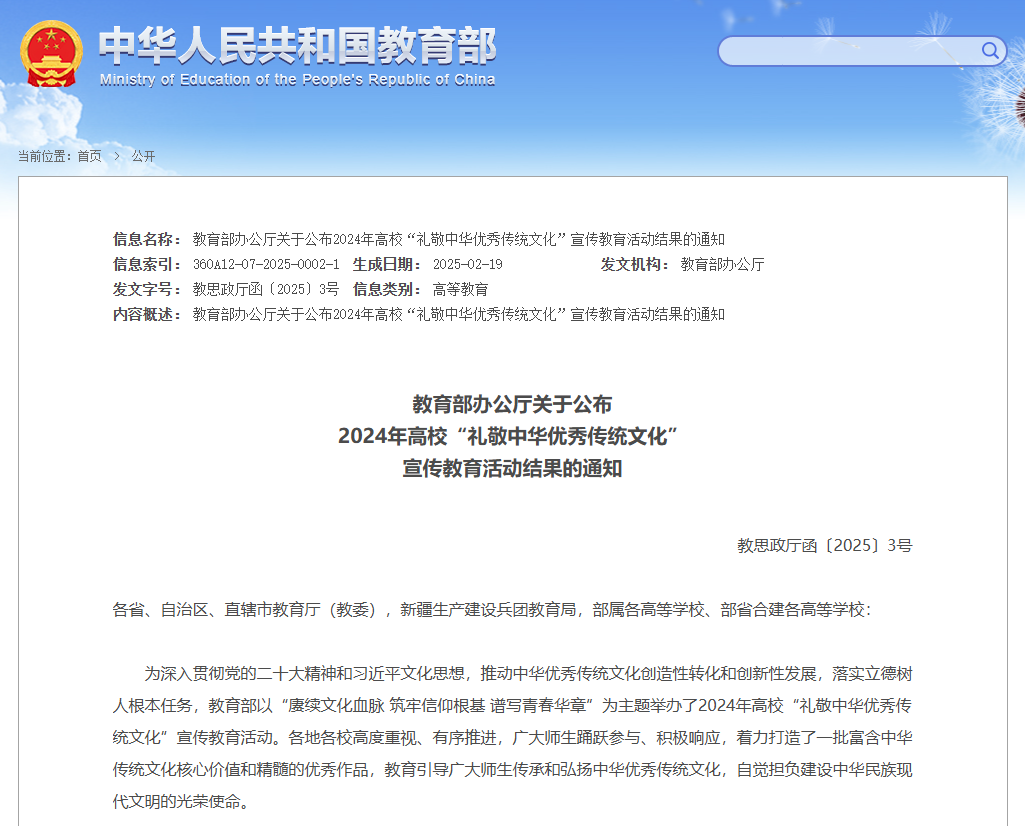Viewport: 1025px width, 826px height.
Task: Click 教育部办公厅 beside 发文机构
Action: point(722,264)
